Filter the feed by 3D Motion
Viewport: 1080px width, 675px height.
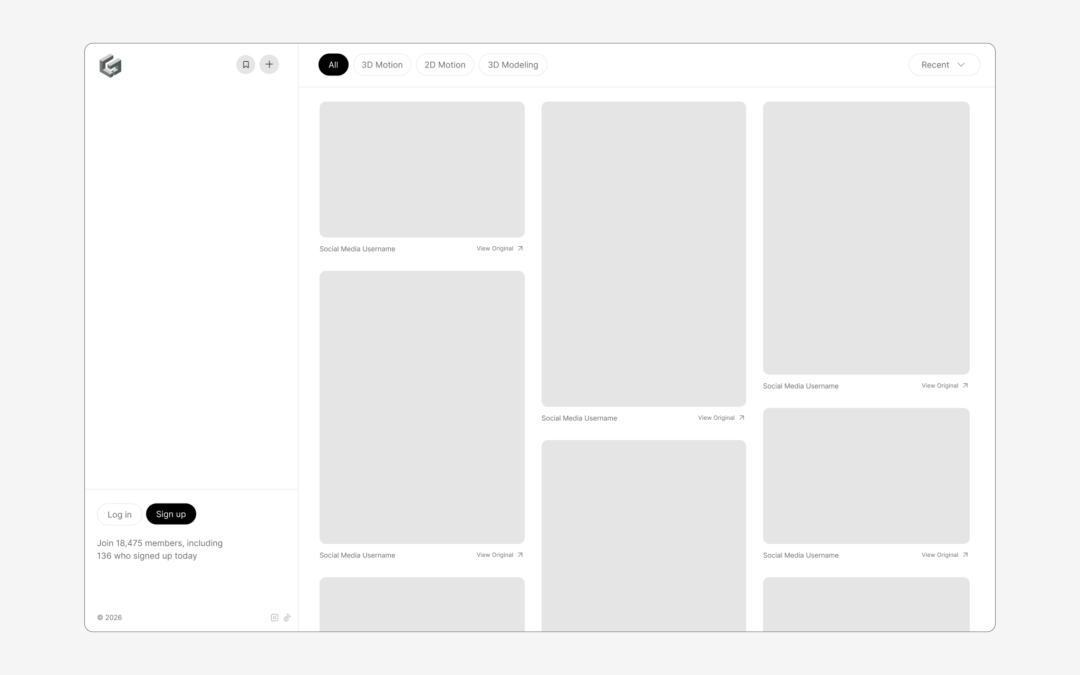[x=382, y=65]
